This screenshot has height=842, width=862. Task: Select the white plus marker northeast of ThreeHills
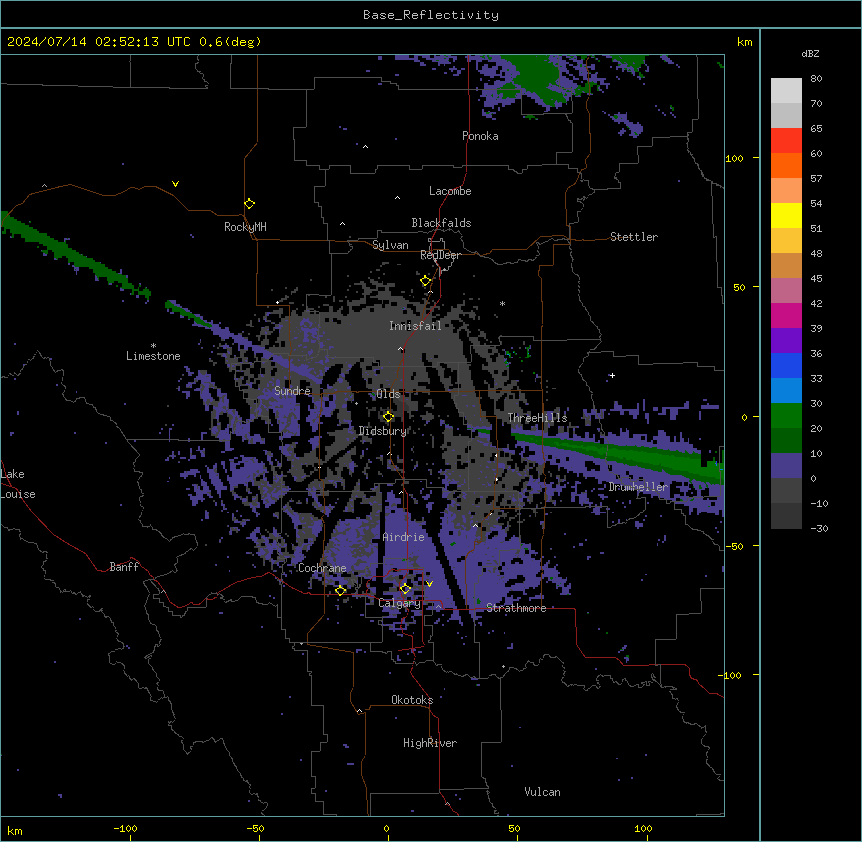(612, 375)
